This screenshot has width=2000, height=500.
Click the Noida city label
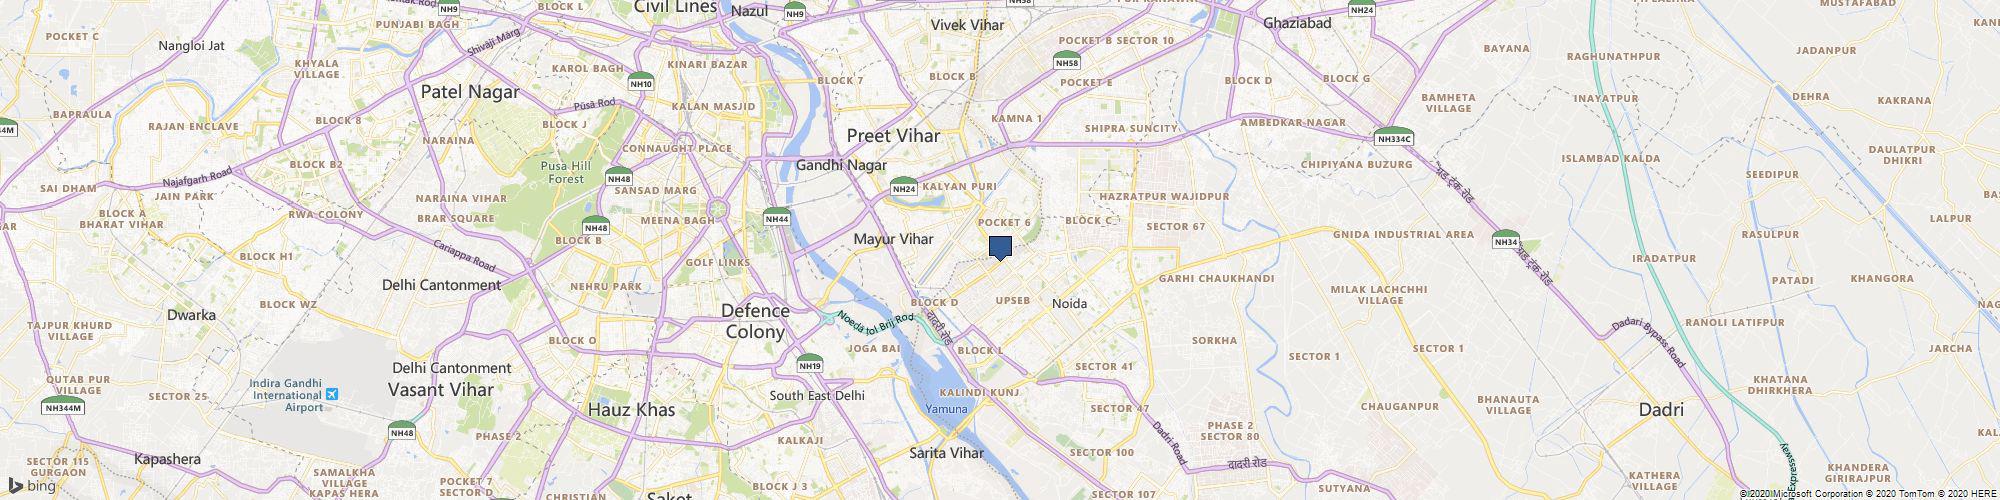tap(1069, 303)
